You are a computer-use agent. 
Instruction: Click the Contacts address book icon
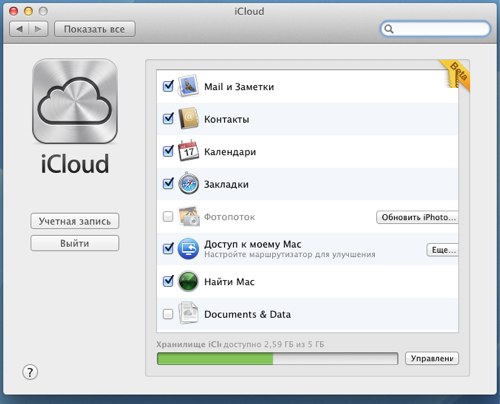click(x=188, y=119)
